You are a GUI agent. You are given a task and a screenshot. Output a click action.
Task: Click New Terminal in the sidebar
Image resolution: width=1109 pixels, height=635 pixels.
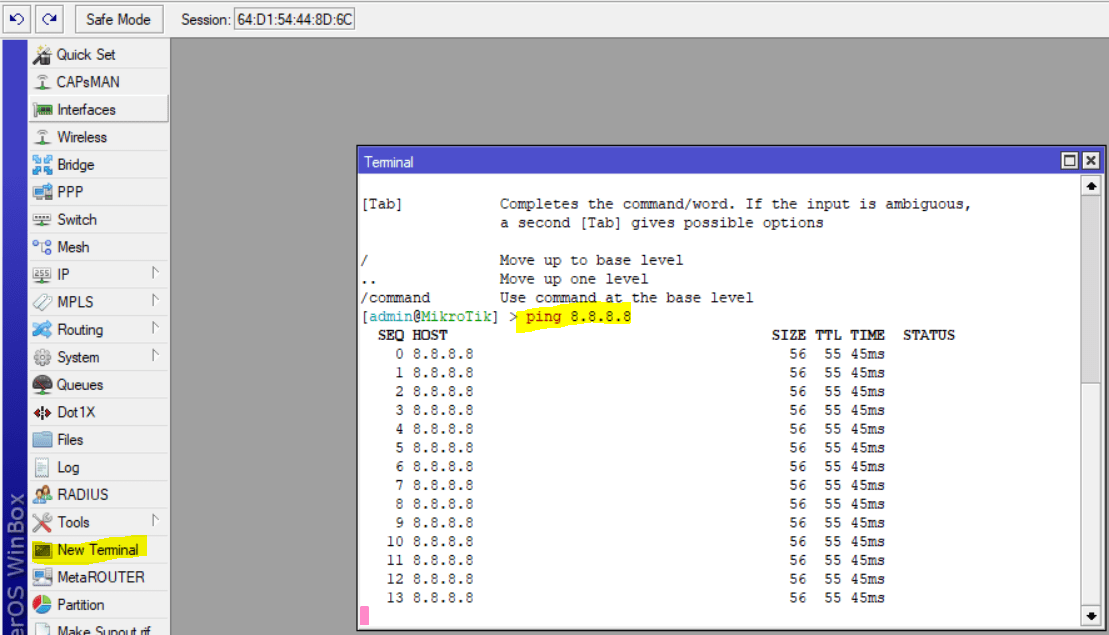tap(97, 550)
